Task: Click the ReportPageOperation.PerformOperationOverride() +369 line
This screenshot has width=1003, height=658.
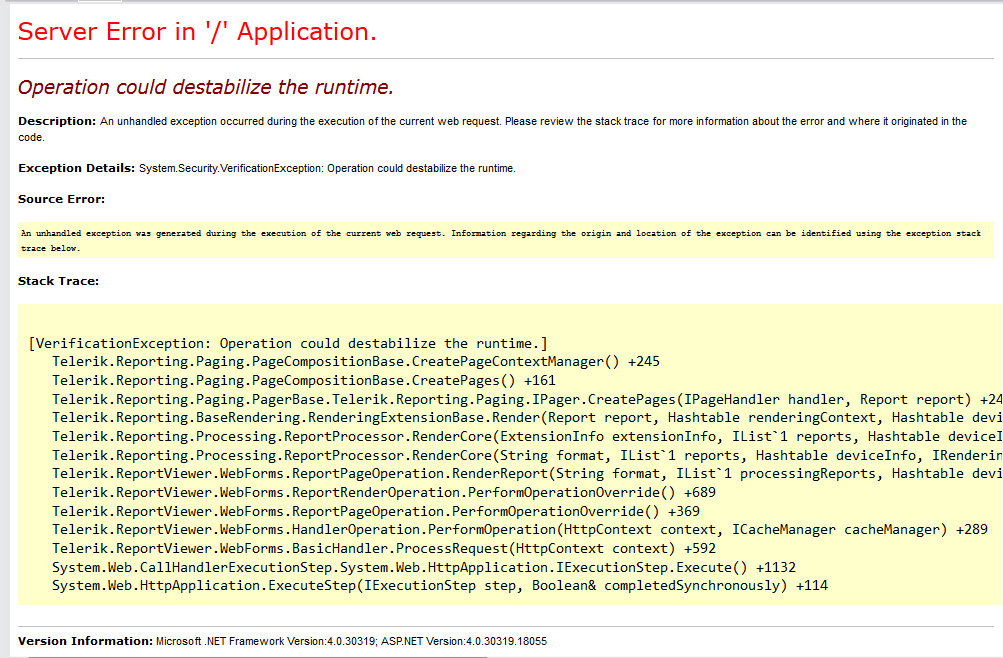Action: pyautogui.click(x=376, y=512)
